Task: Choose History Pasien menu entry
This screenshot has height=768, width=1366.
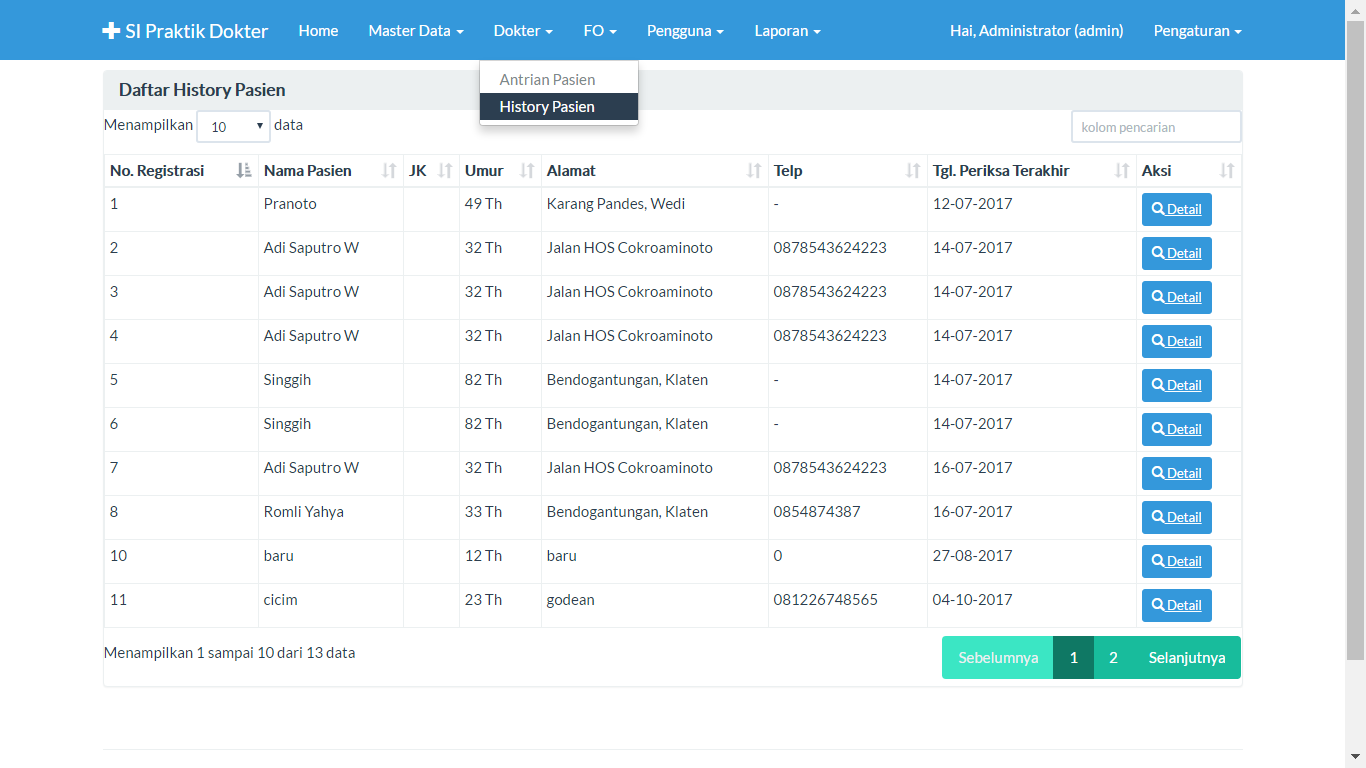Action: (547, 107)
